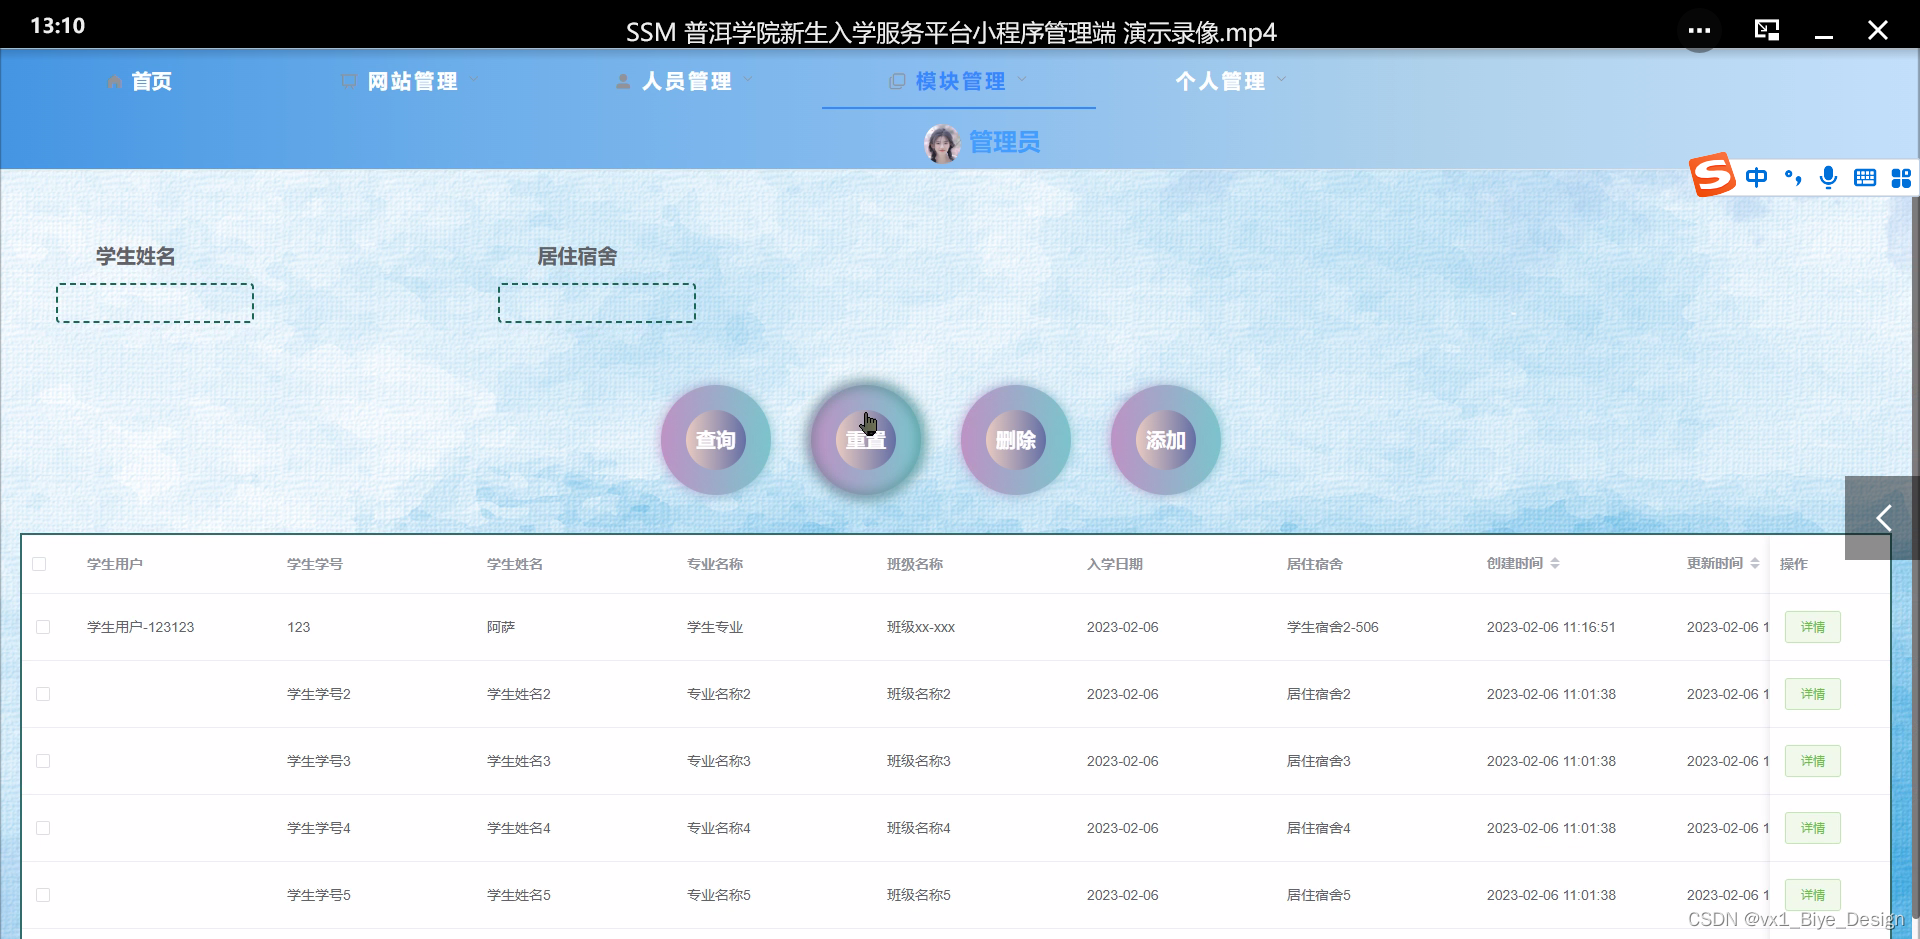
Task: Check the row for 学生学号4
Action: pyautogui.click(x=43, y=828)
